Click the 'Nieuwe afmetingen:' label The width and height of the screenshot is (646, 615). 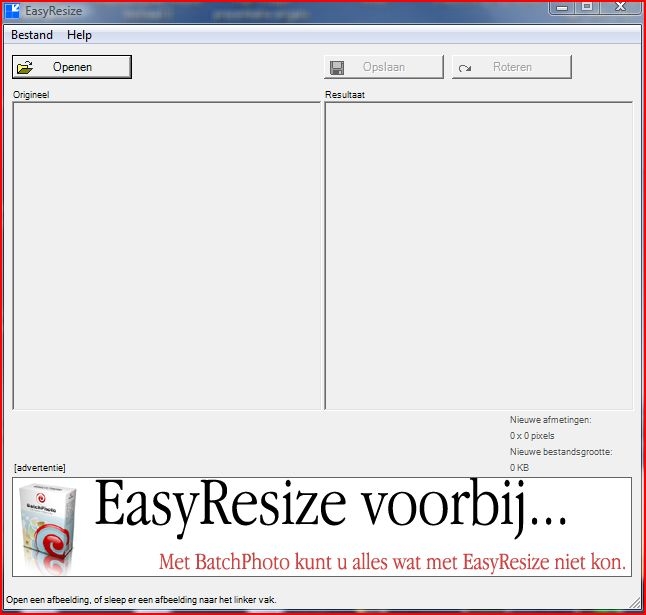coord(550,420)
